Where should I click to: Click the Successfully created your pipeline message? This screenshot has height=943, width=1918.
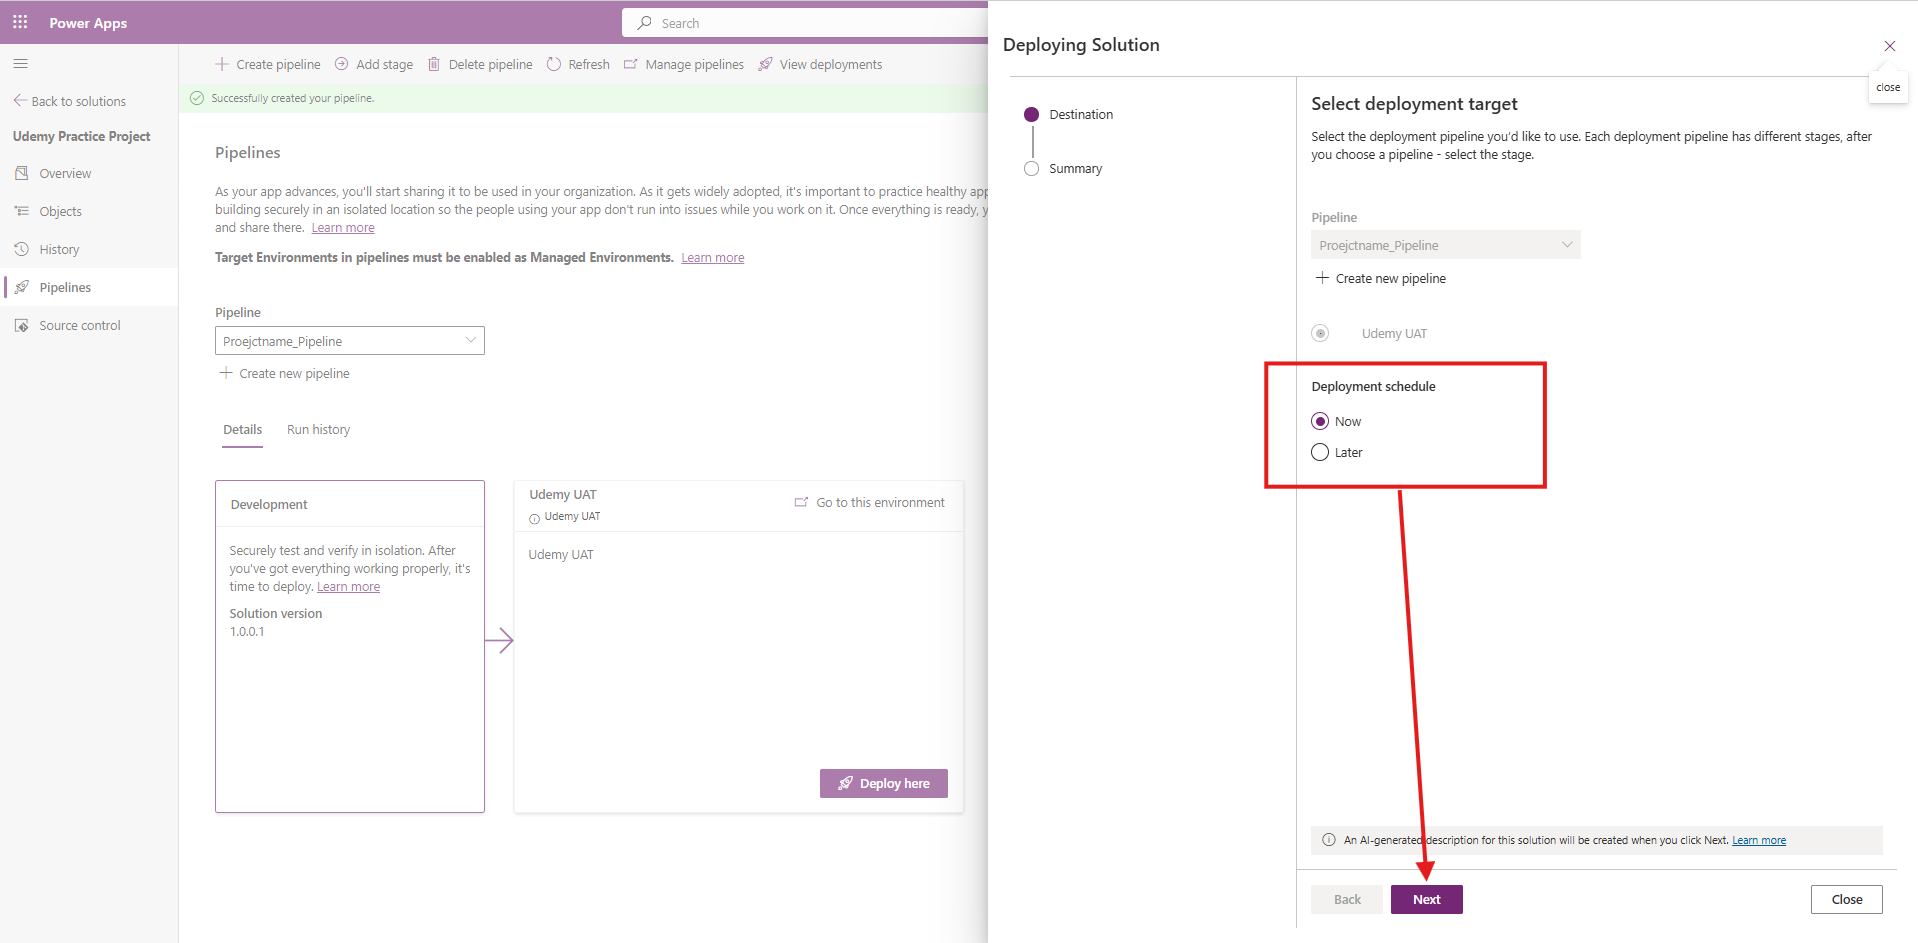[x=293, y=98]
